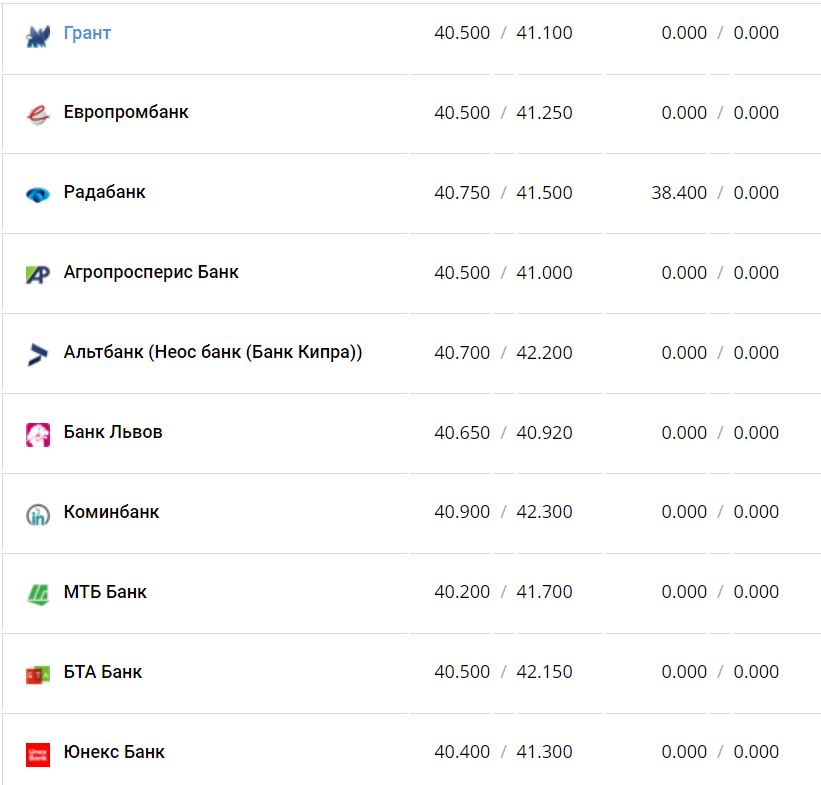Click the БТА Банк logo icon
821x785 pixels.
[38, 674]
